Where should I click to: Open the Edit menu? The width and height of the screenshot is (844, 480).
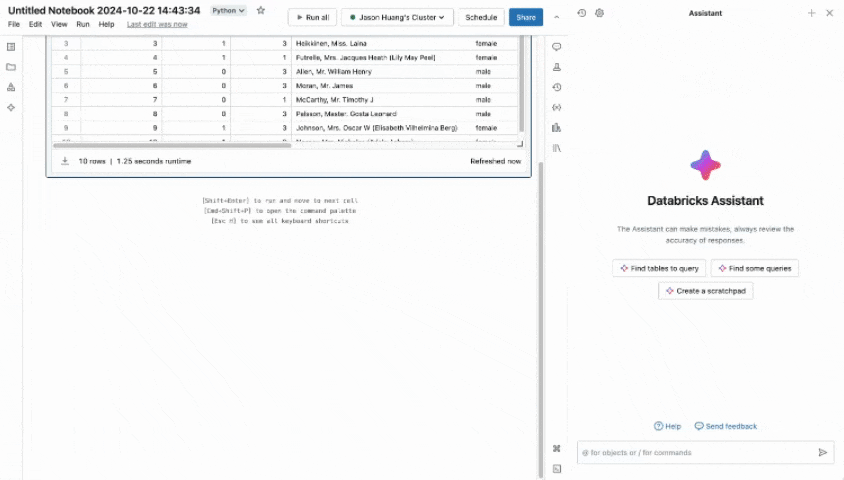click(36, 24)
